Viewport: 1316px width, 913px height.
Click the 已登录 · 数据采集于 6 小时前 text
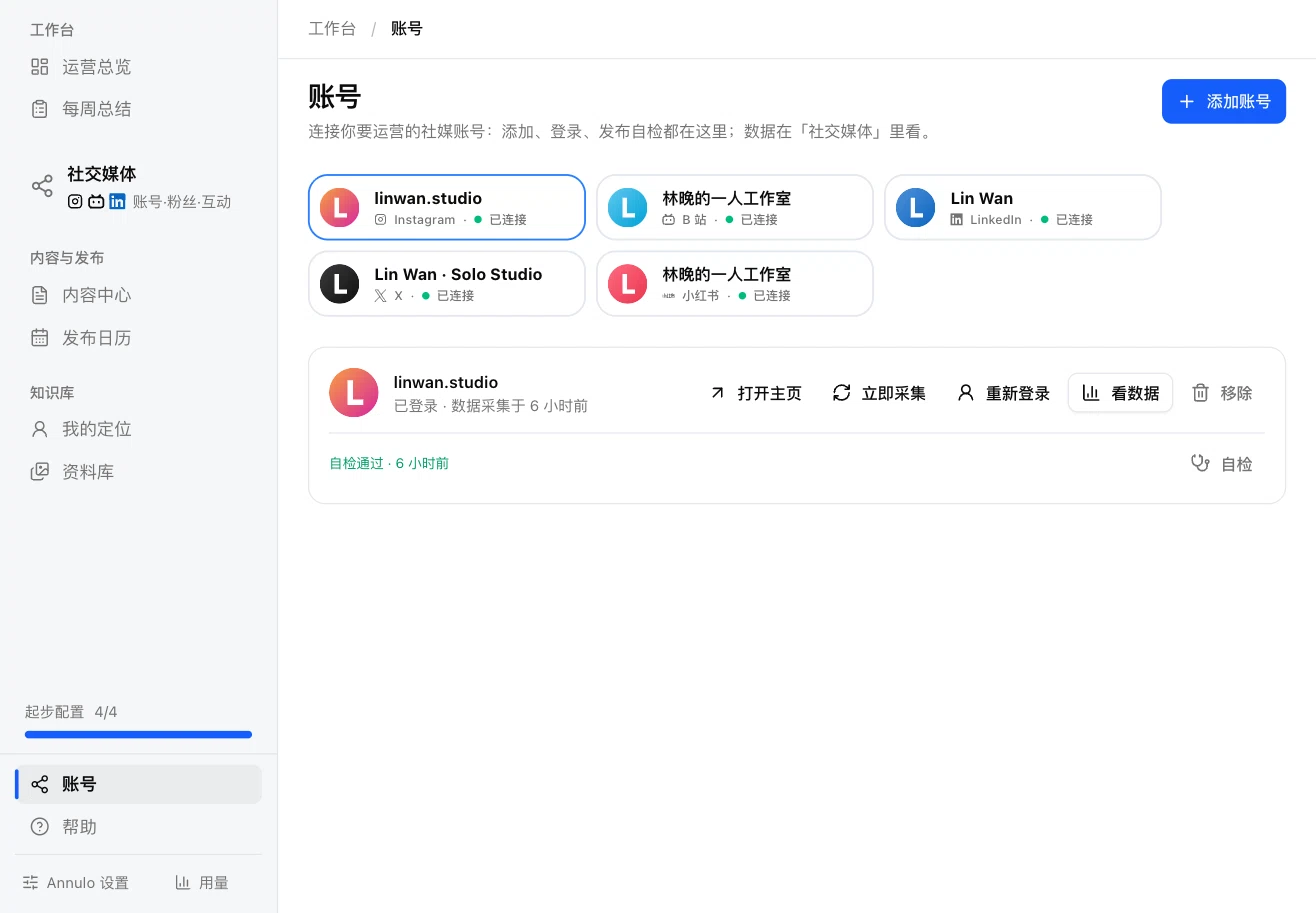(491, 406)
